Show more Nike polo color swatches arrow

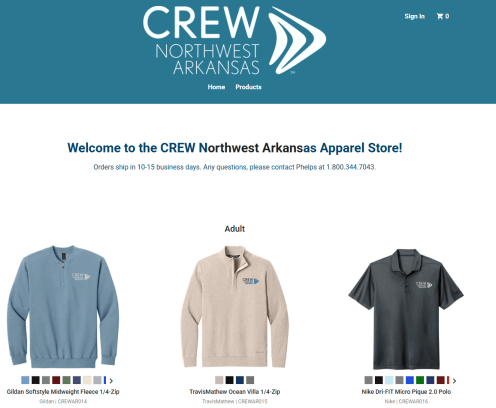(x=454, y=381)
